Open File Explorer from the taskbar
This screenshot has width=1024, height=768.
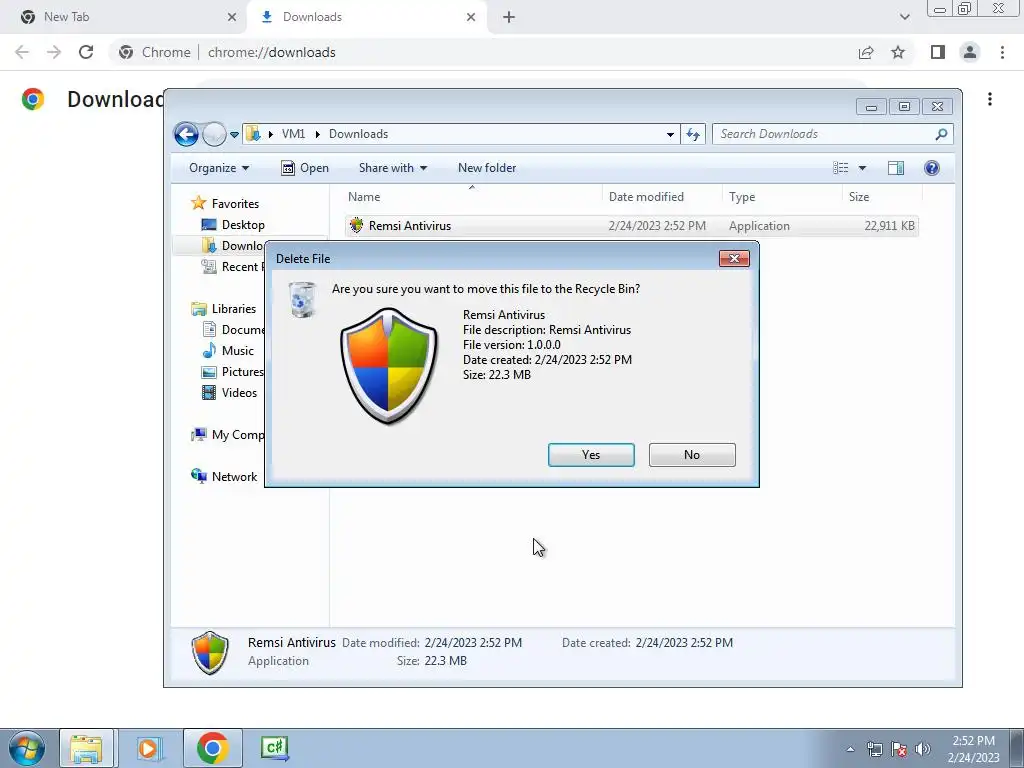(x=86, y=748)
